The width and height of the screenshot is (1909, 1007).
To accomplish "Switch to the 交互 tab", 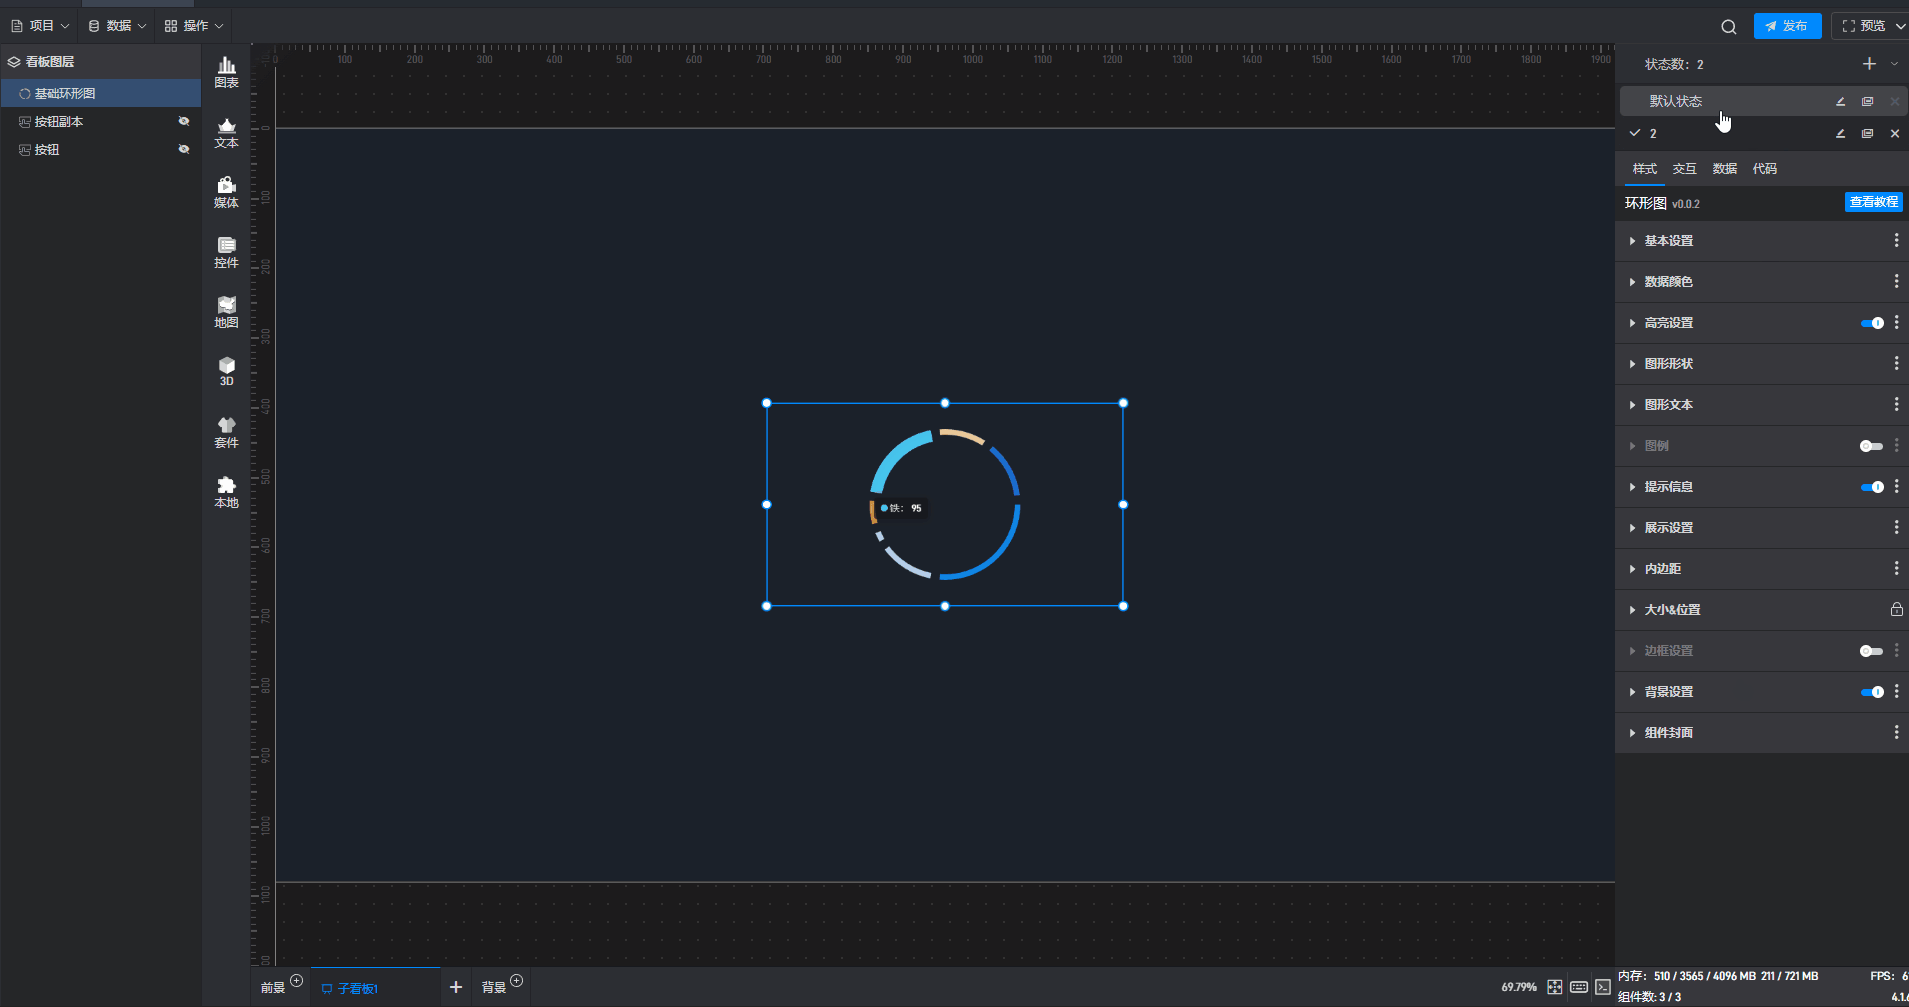I will coord(1684,169).
